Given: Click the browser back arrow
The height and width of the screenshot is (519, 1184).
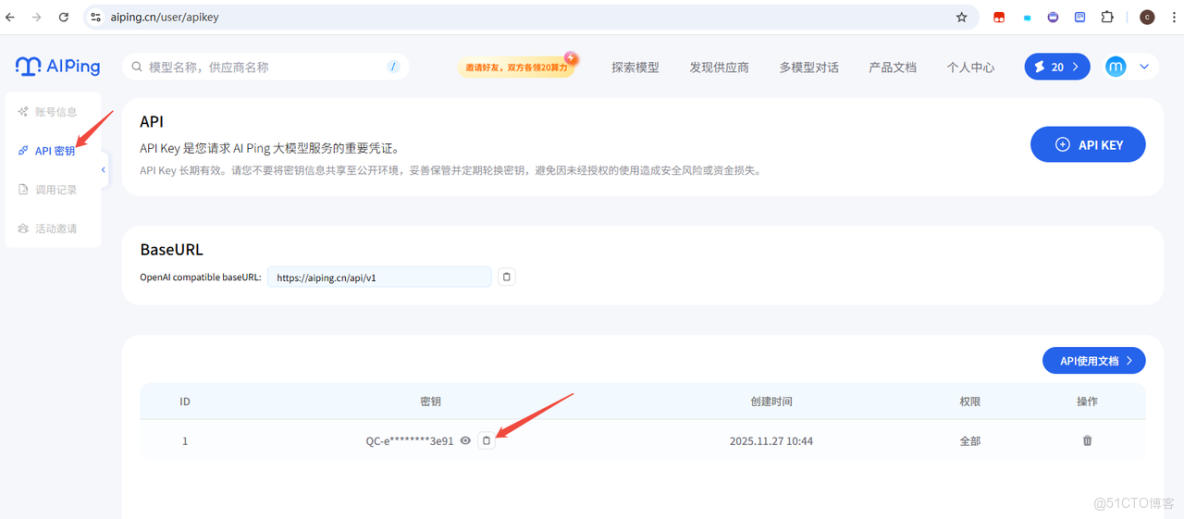Looking at the screenshot, I should (11, 17).
